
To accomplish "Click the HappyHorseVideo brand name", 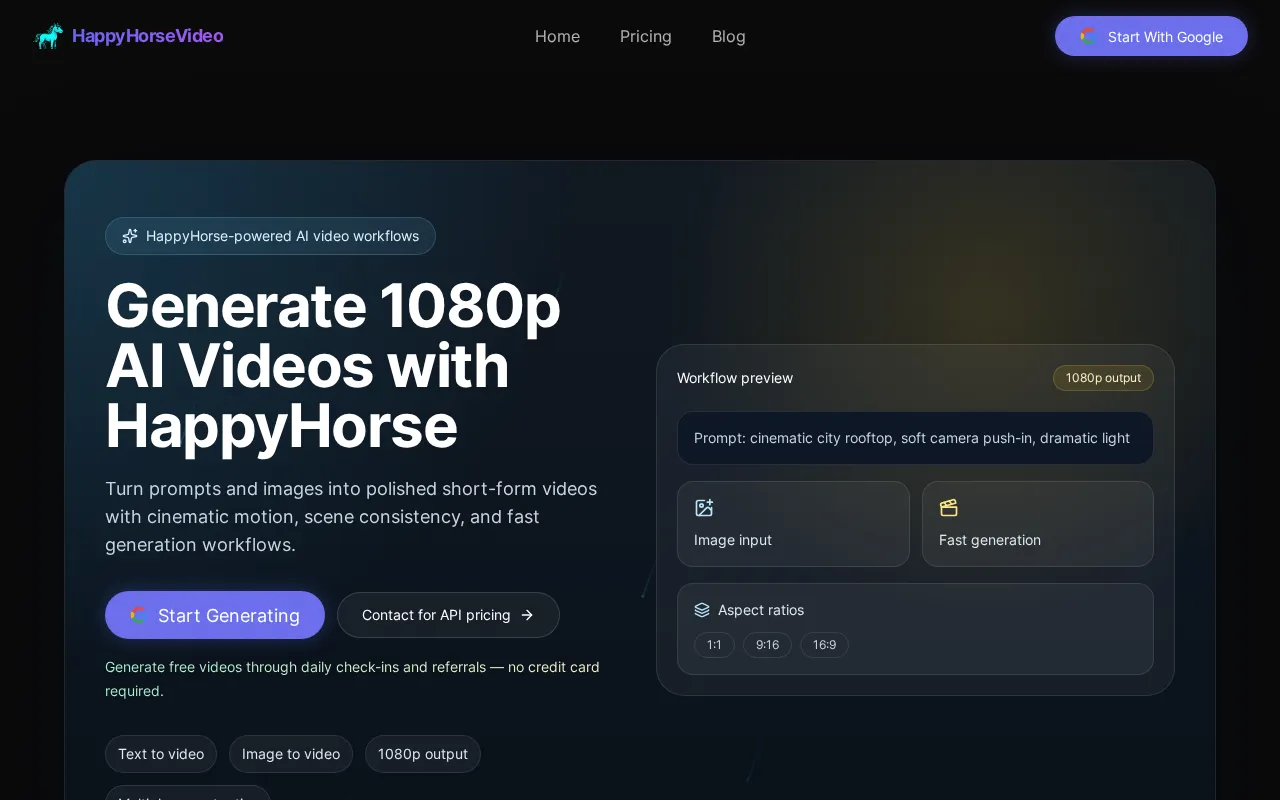I will [x=147, y=36].
